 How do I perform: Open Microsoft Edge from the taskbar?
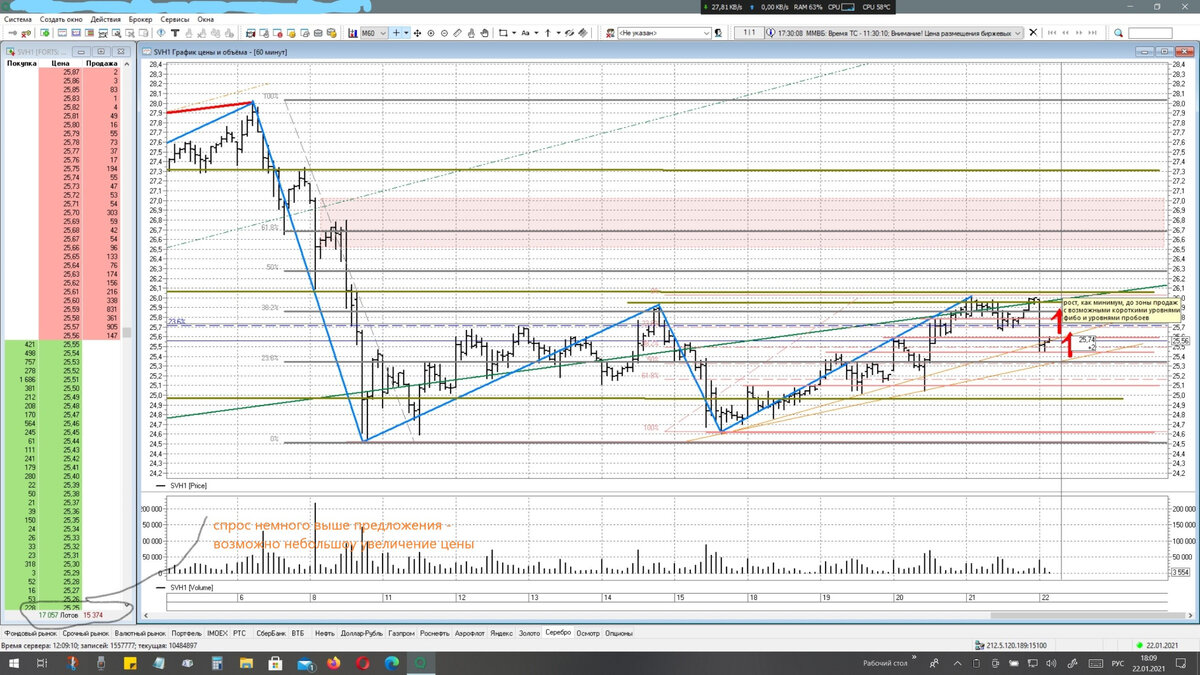point(392,663)
